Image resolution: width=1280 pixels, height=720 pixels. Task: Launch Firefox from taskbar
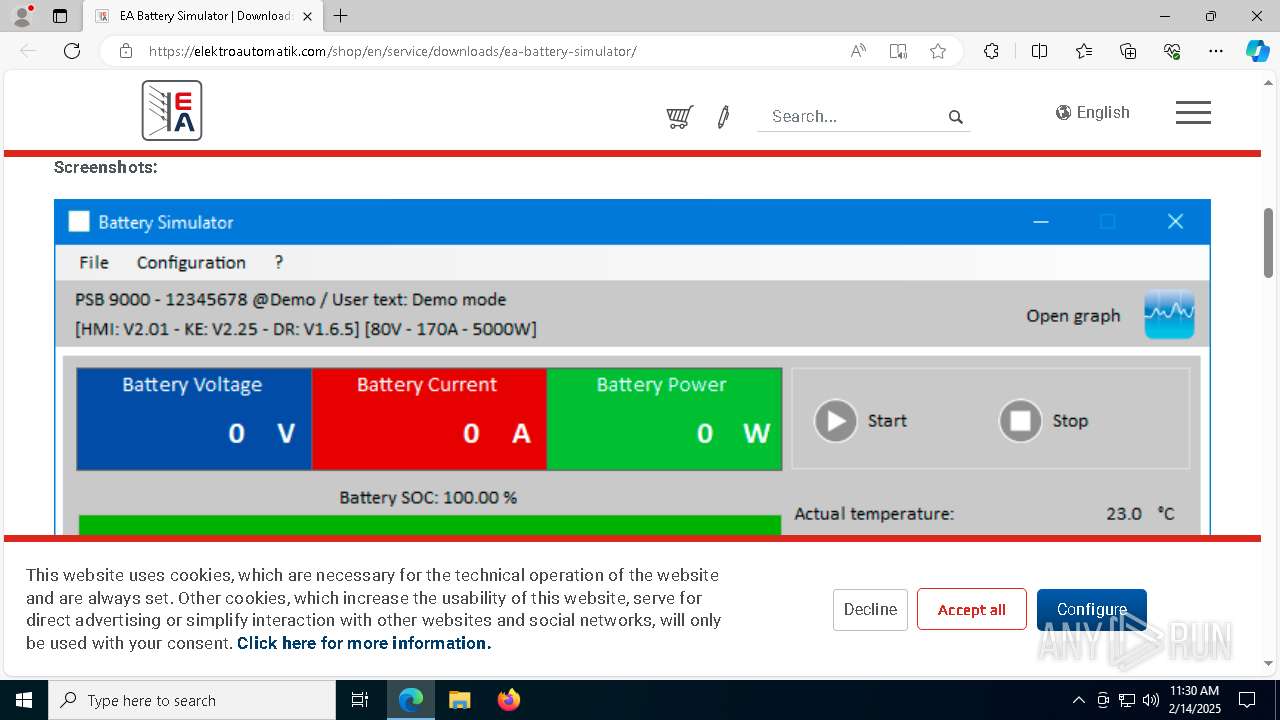pyautogui.click(x=509, y=700)
